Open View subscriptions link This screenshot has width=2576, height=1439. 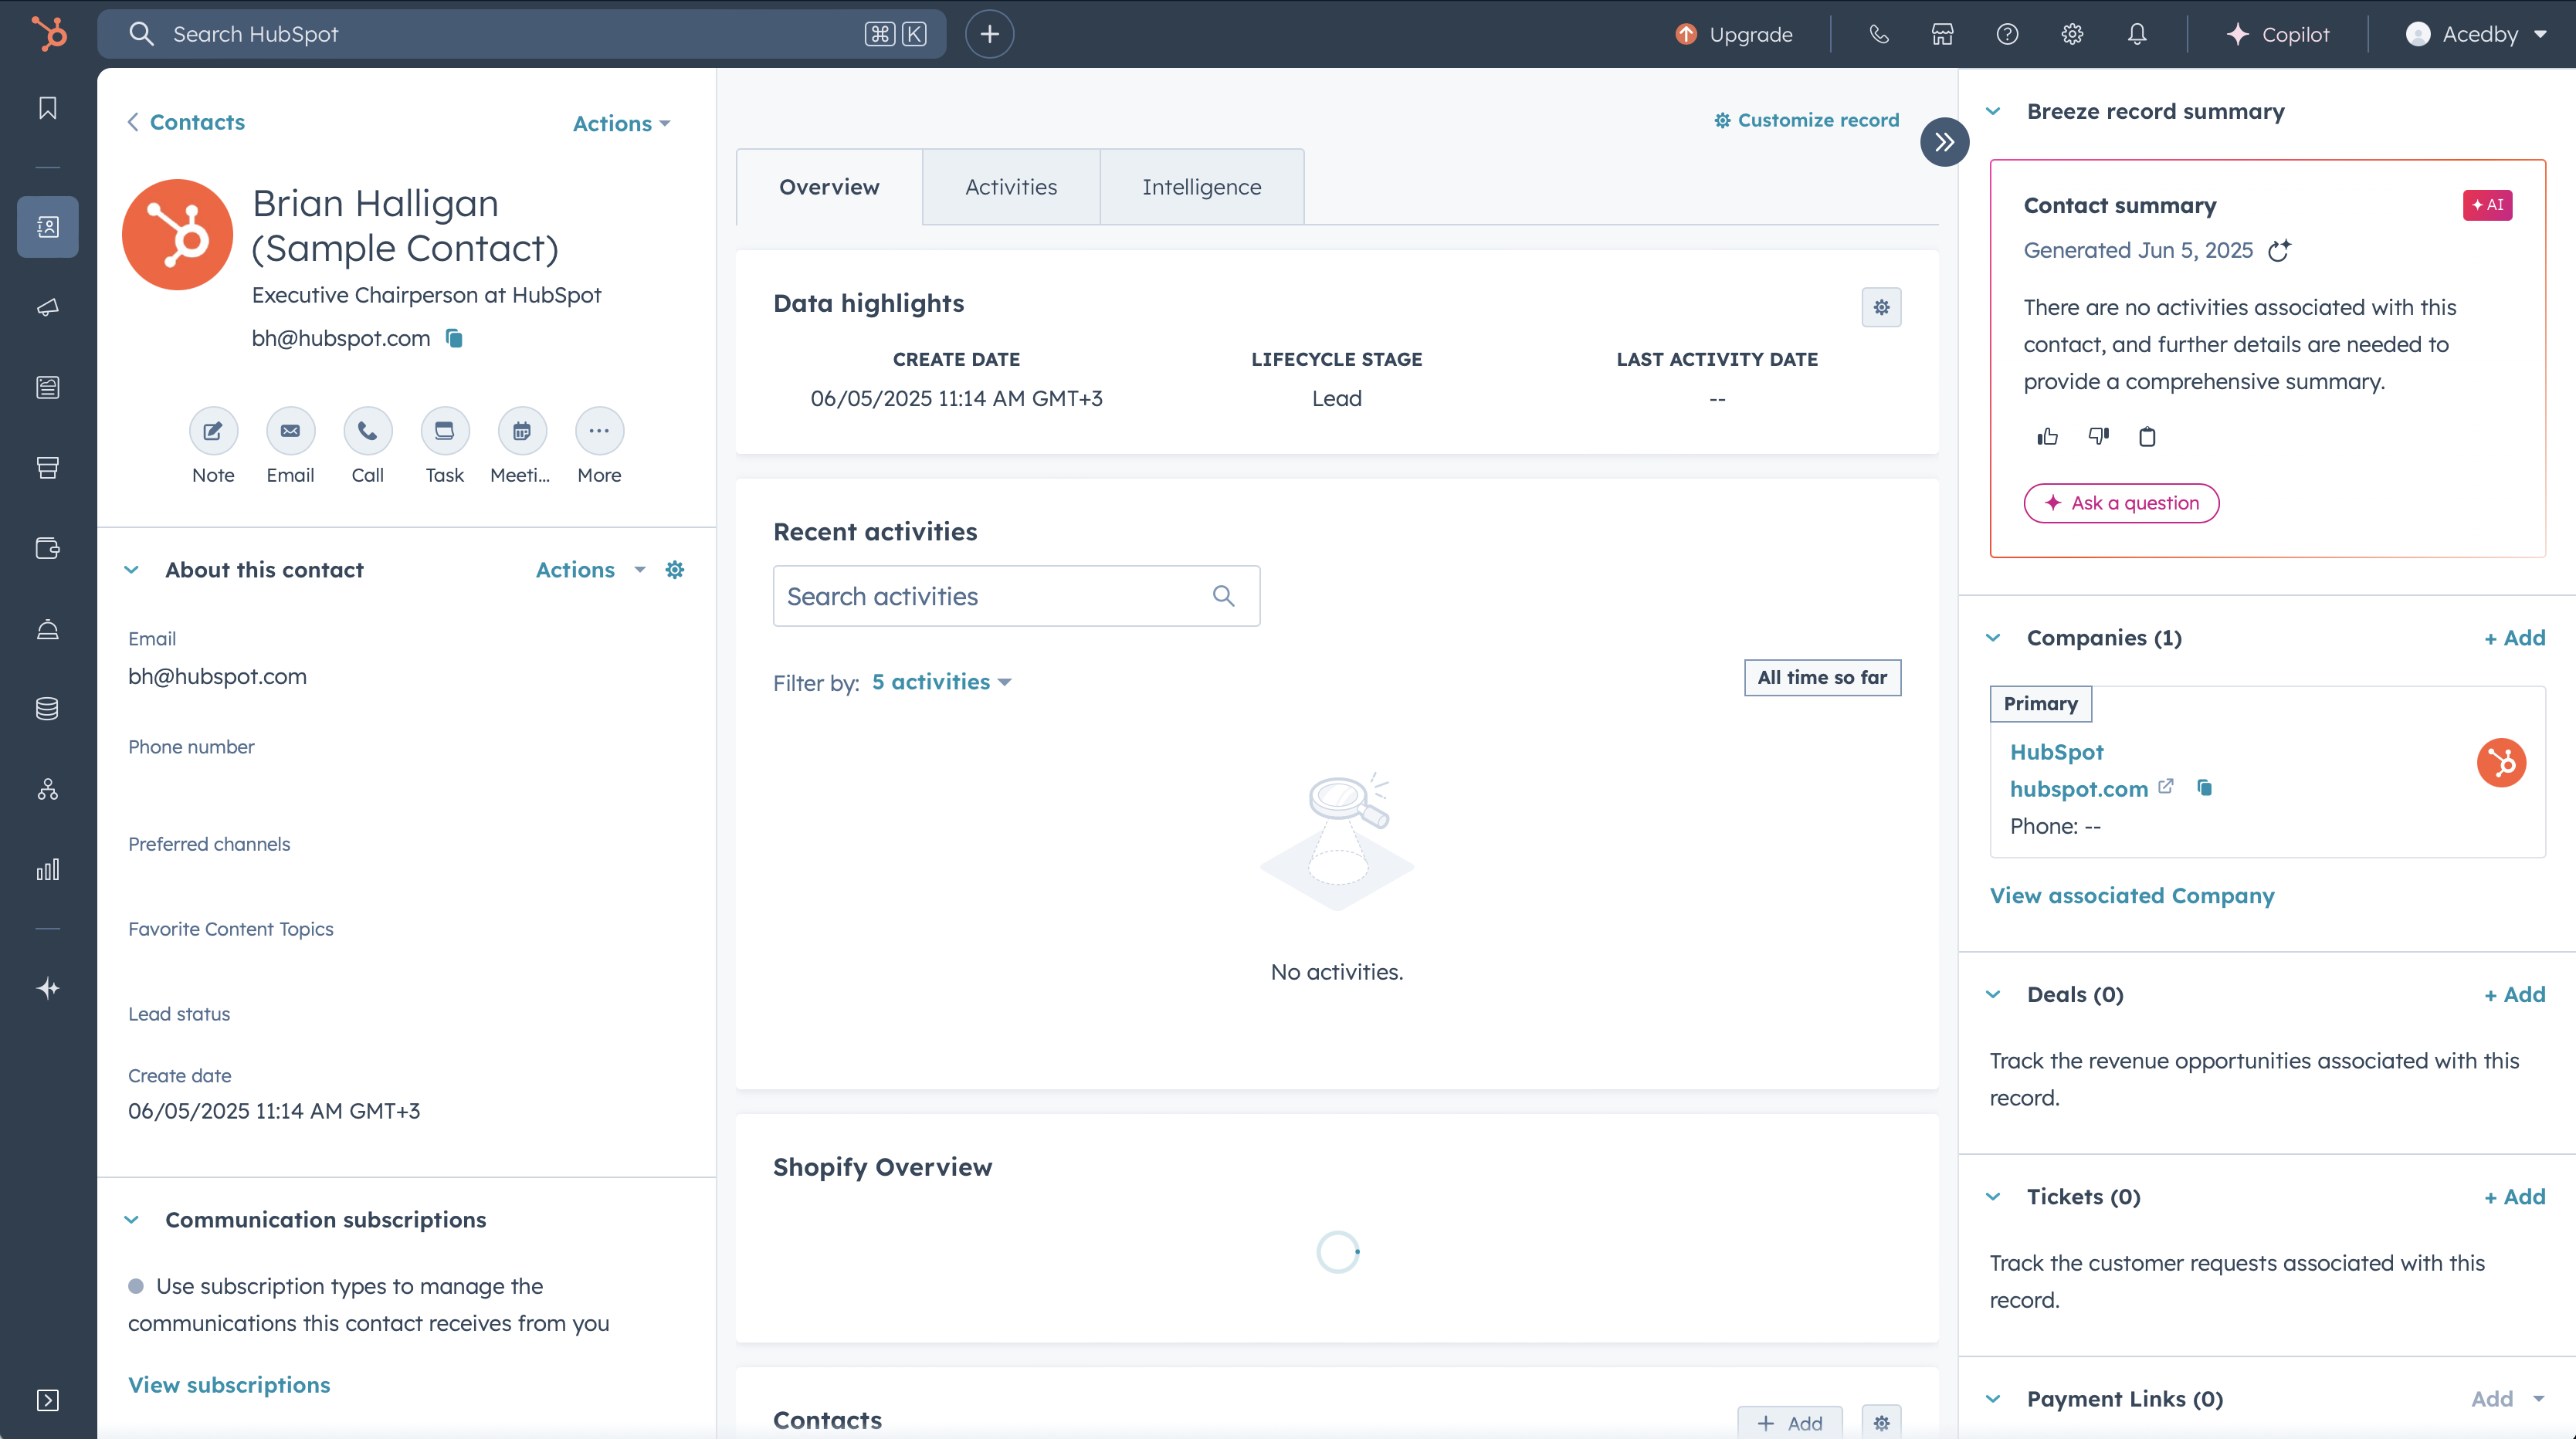229,1385
